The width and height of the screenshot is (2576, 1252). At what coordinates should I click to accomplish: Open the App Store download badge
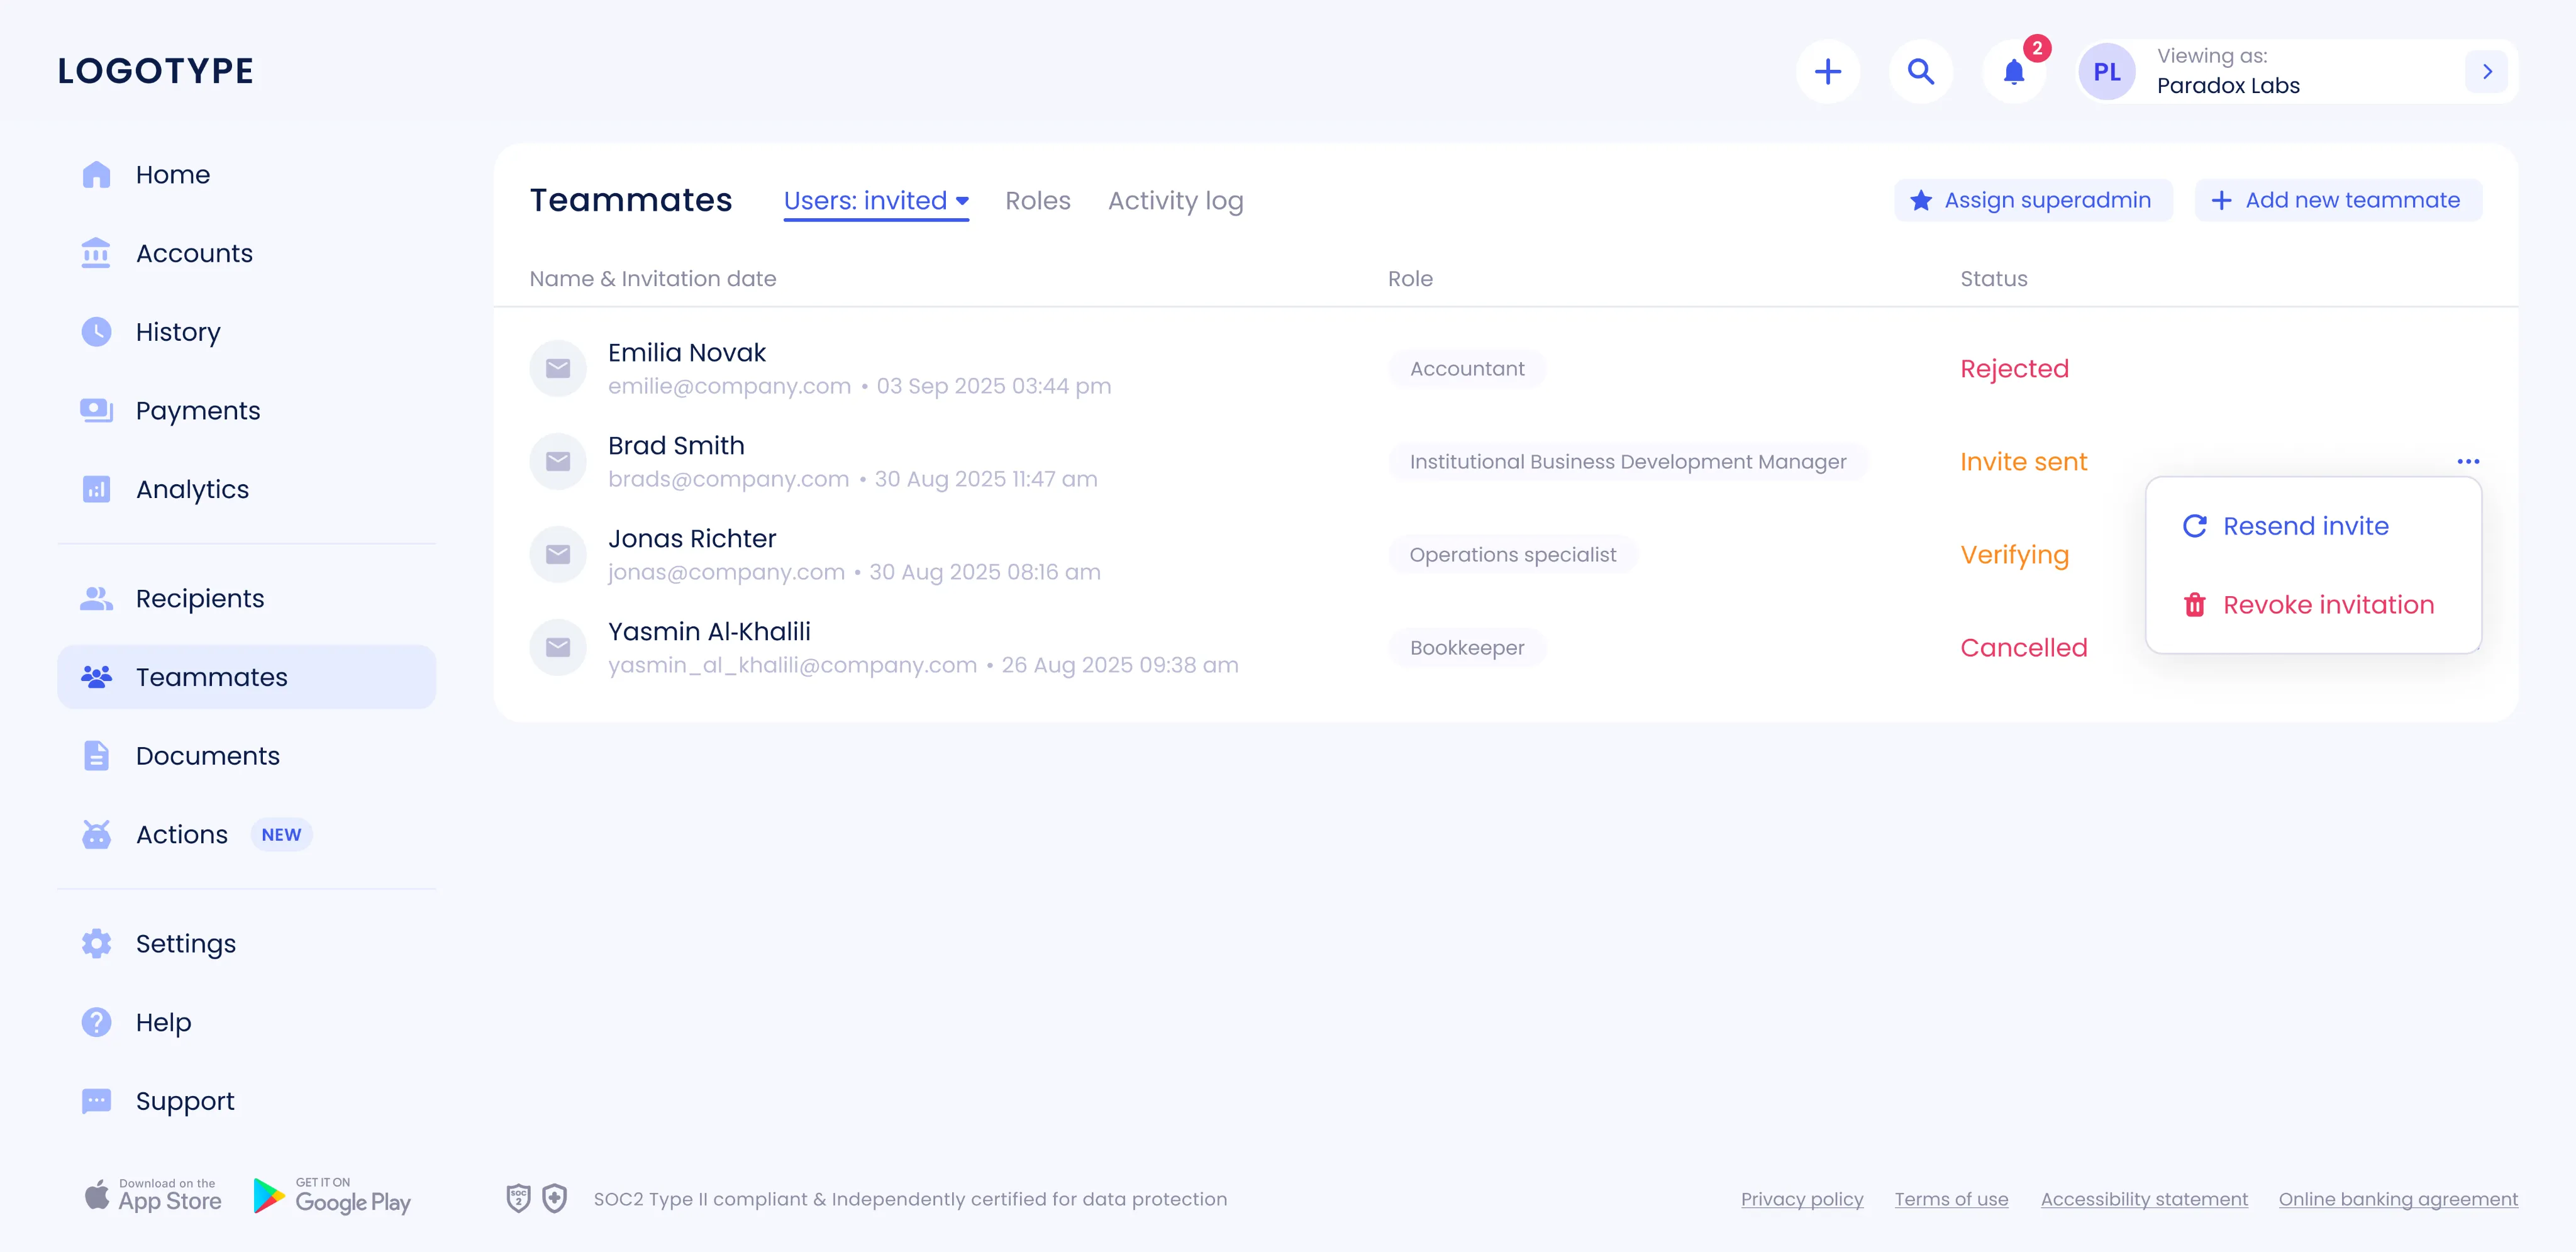coord(153,1196)
